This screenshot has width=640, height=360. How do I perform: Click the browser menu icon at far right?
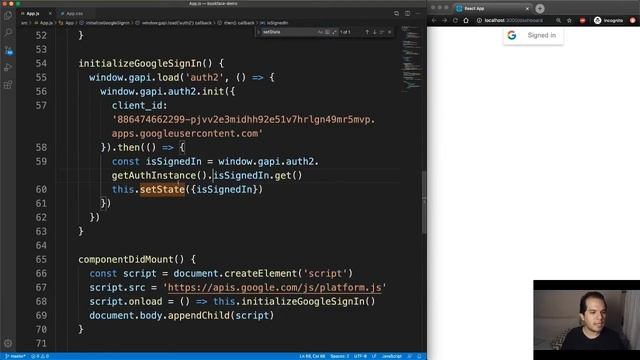pos(632,20)
